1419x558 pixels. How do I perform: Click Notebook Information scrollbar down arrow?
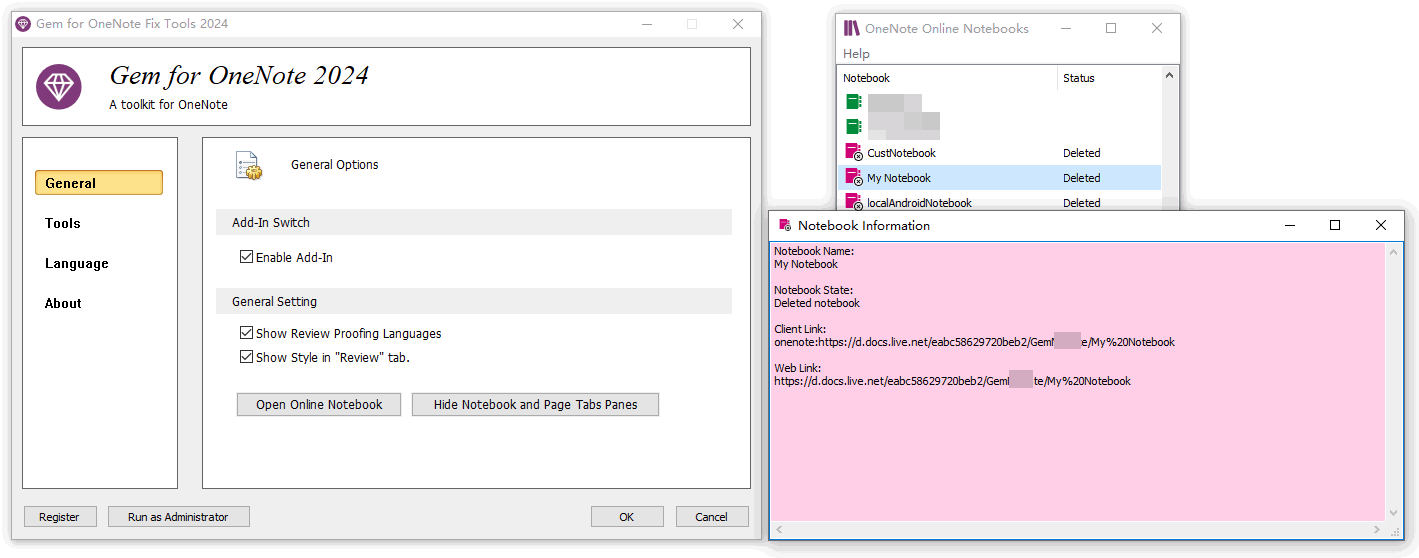pos(1393,515)
